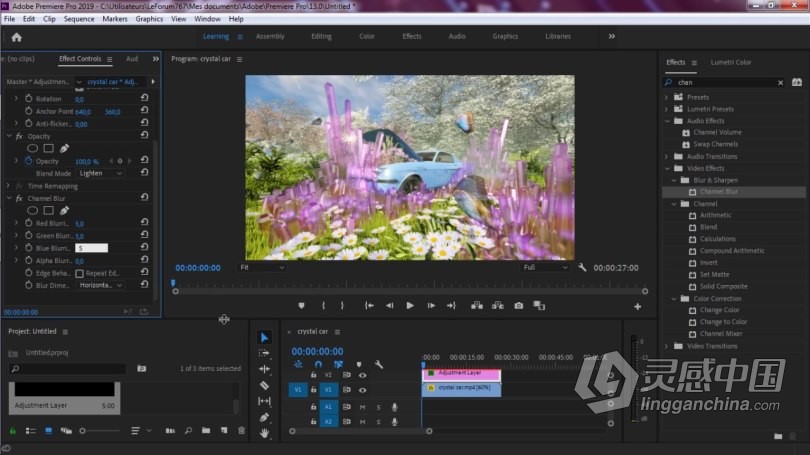
Task: Click the Home icon
Action: [x=17, y=37]
